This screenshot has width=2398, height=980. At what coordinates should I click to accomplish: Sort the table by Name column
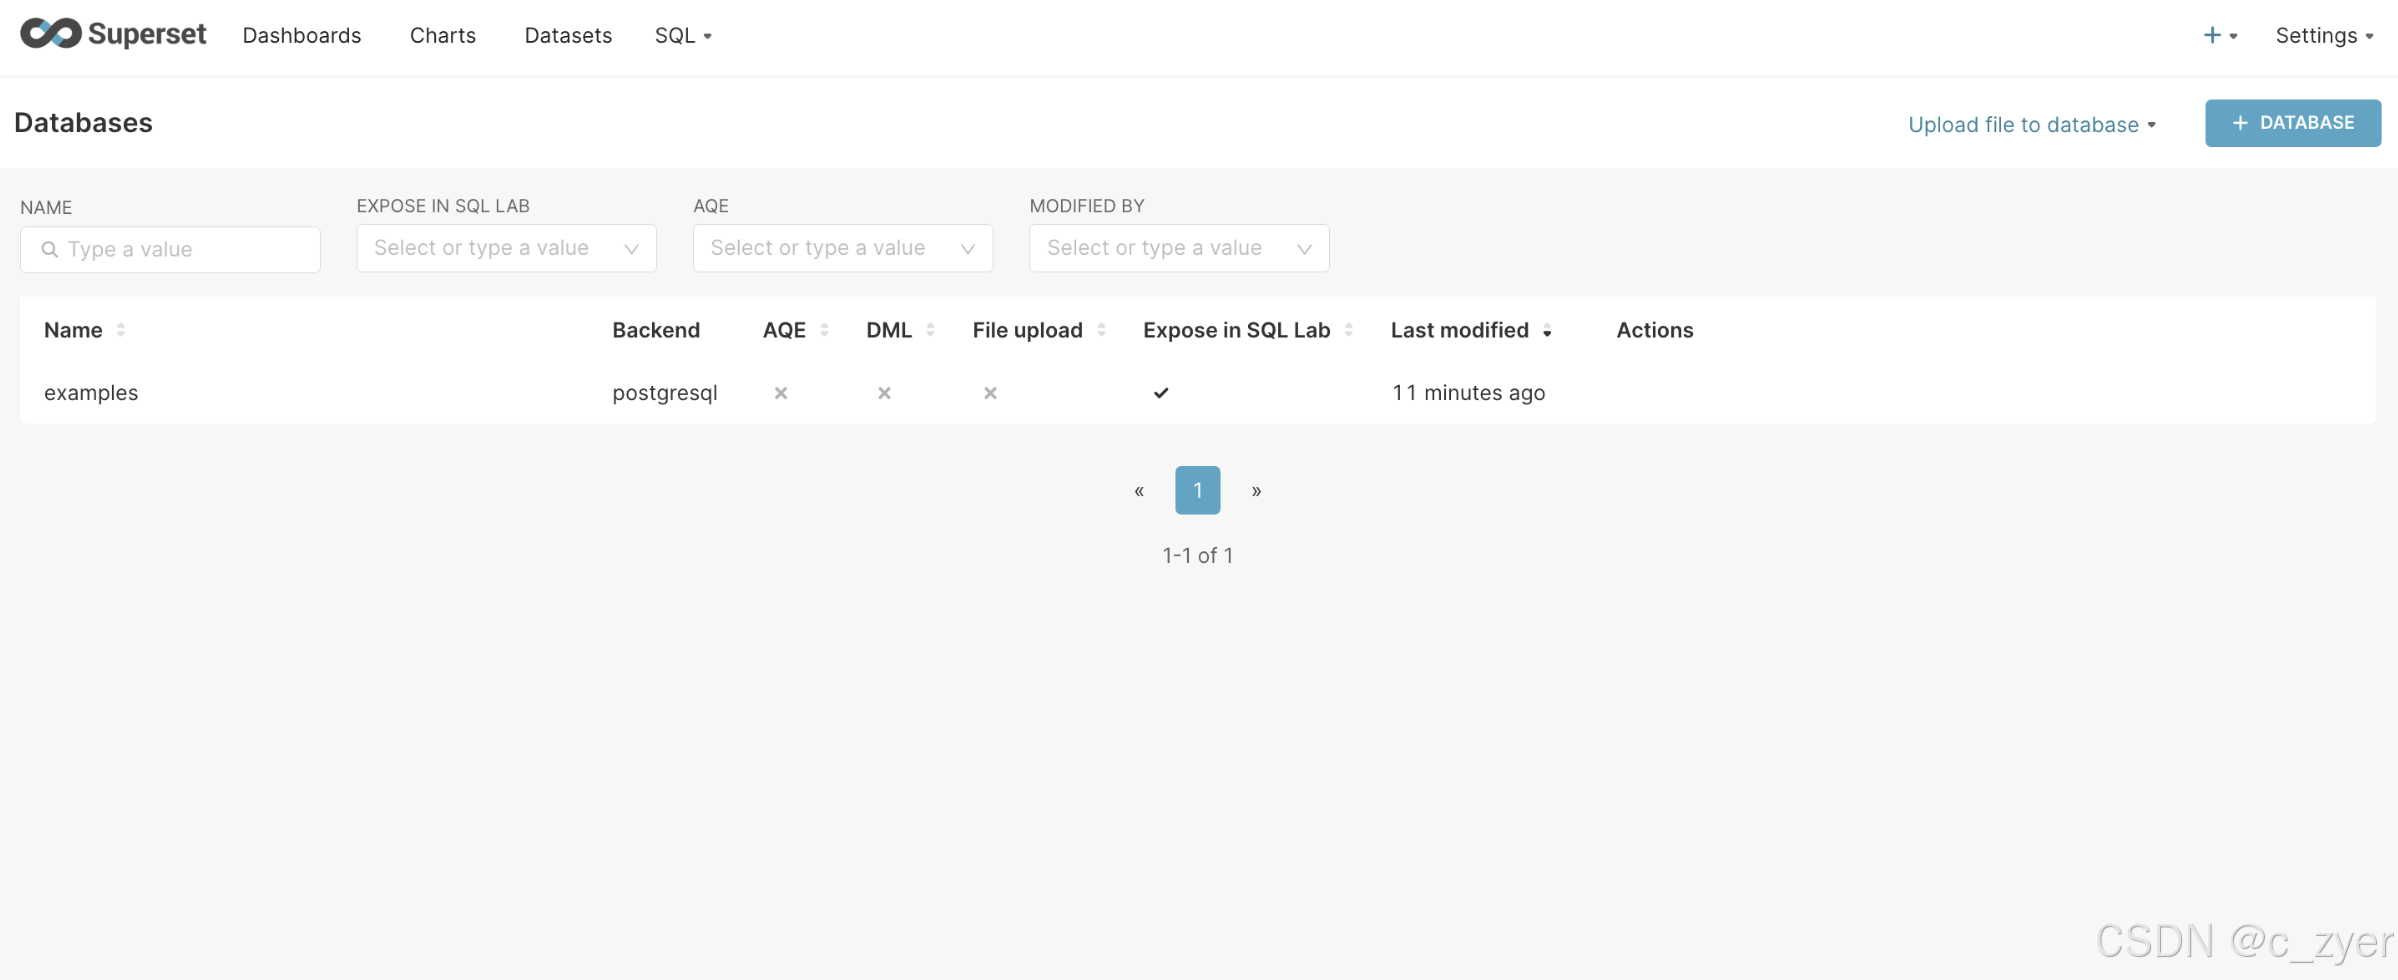(x=84, y=330)
